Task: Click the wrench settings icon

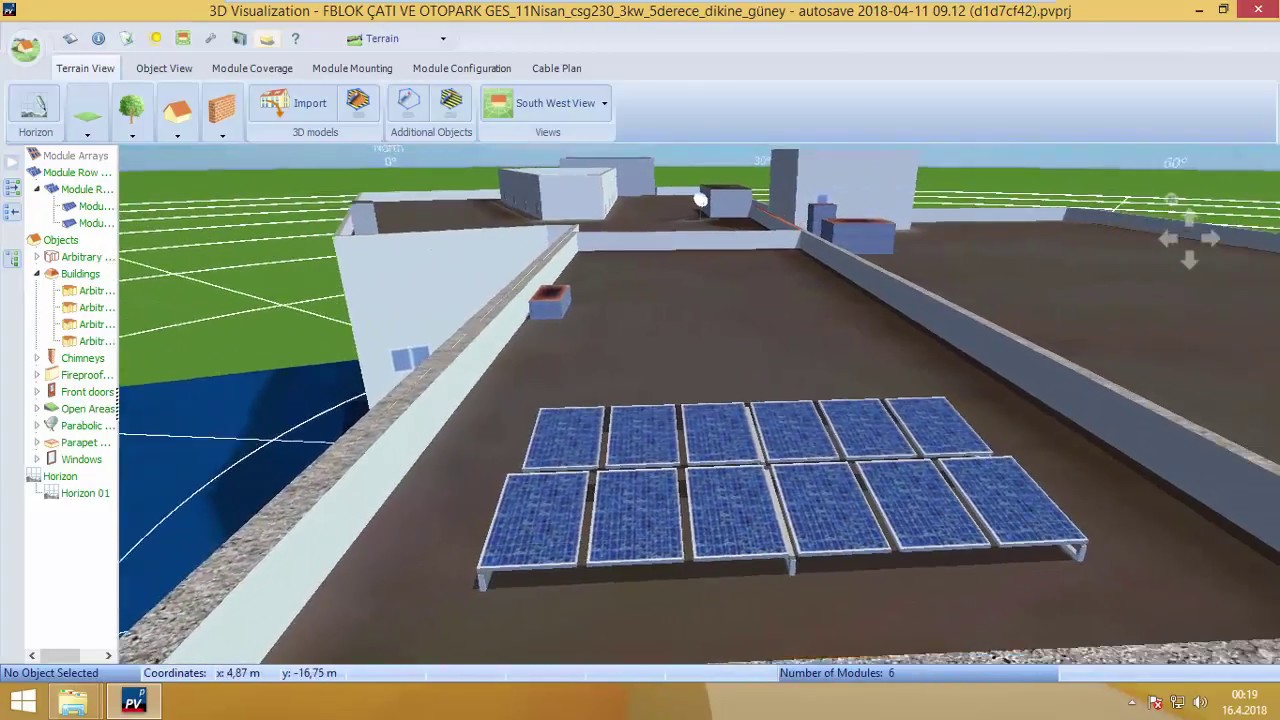Action: (x=210, y=39)
